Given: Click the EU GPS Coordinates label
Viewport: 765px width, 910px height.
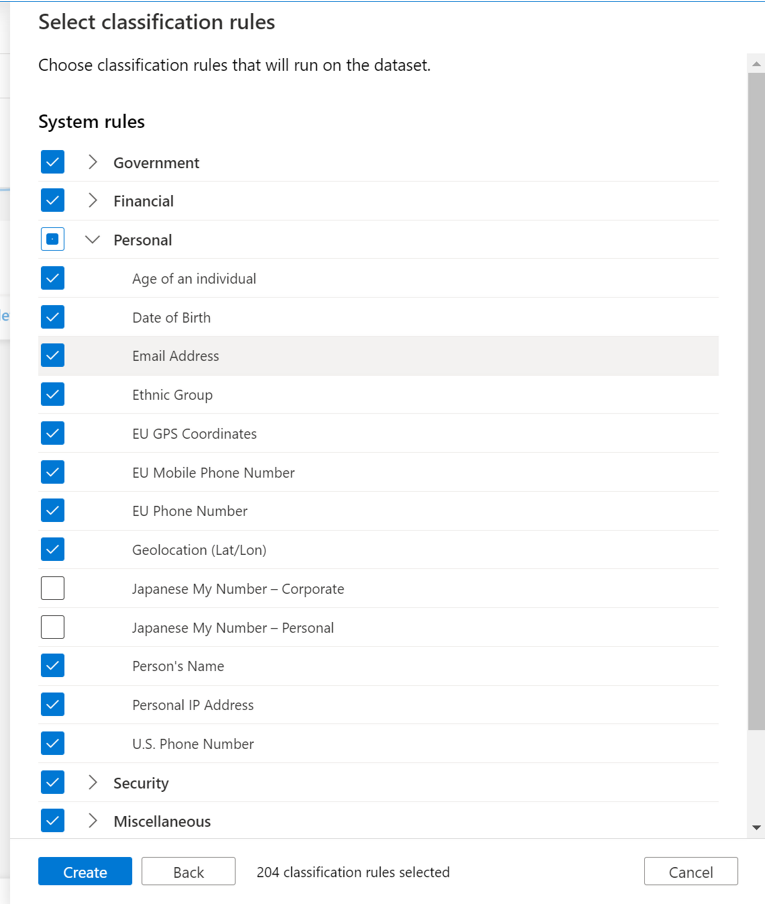Looking at the screenshot, I should click(x=194, y=434).
